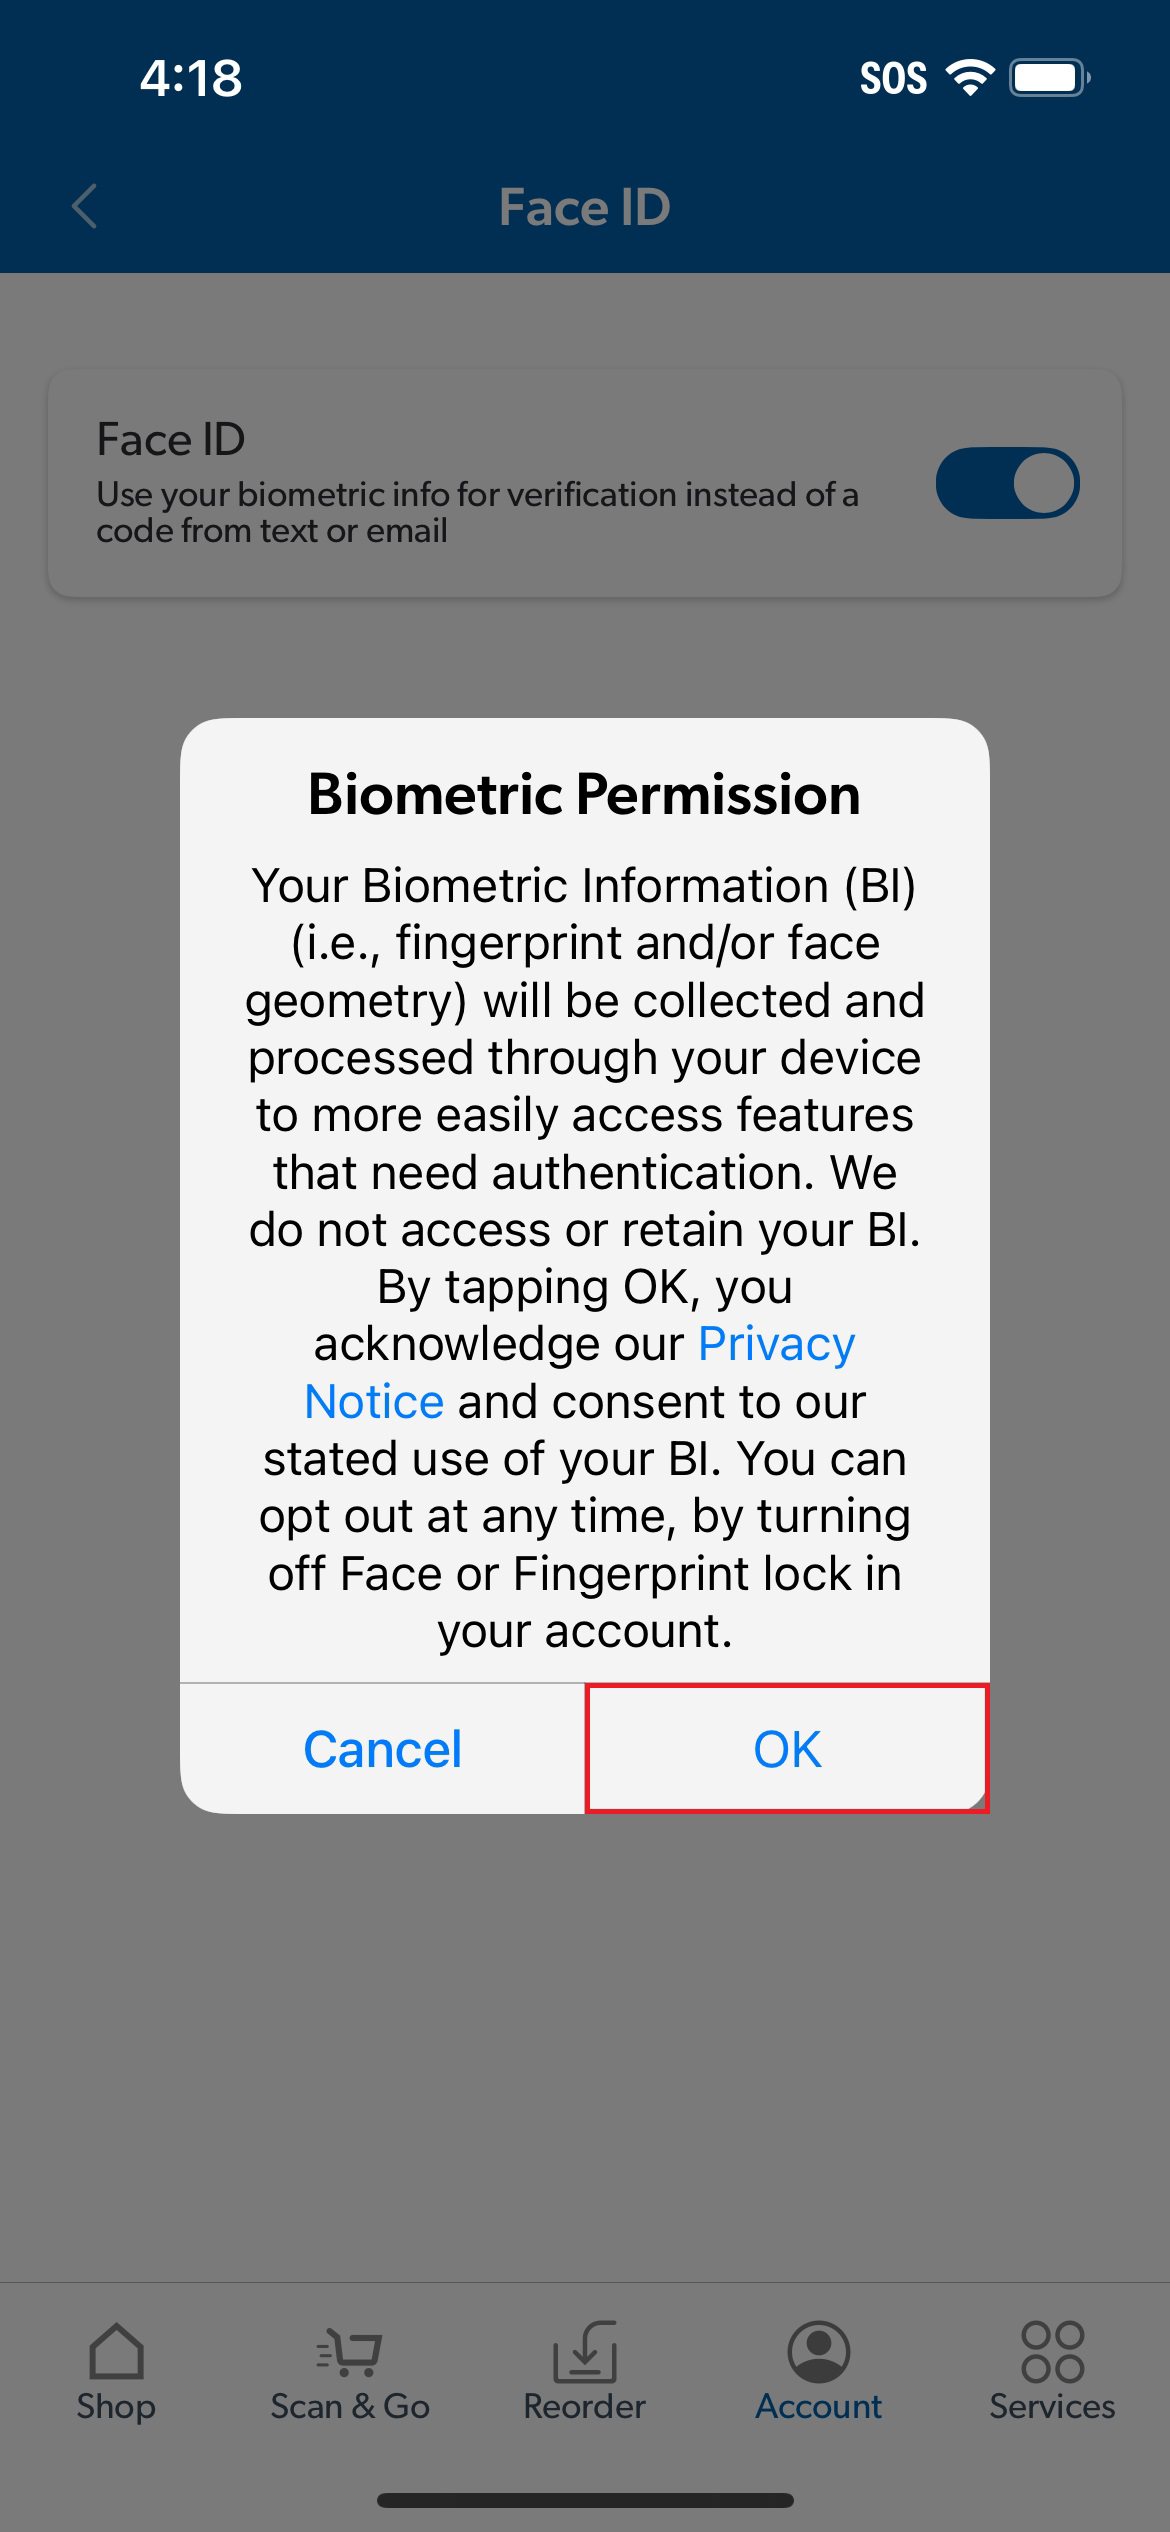Open the Reorder download icon
The width and height of the screenshot is (1170, 2532).
point(585,2351)
